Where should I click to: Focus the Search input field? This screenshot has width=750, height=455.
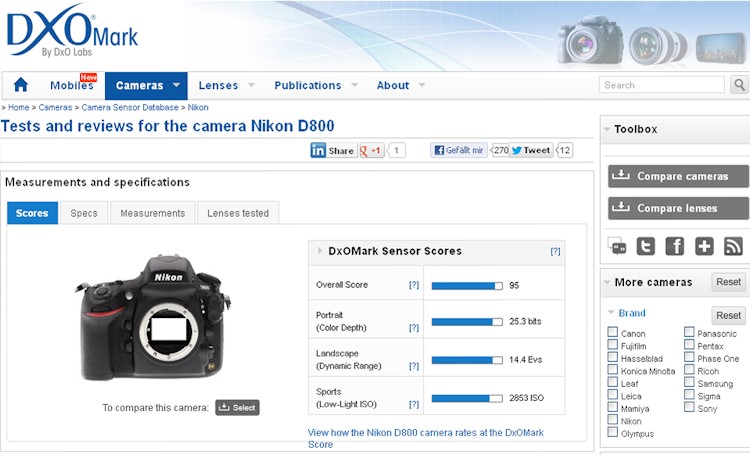coord(662,85)
